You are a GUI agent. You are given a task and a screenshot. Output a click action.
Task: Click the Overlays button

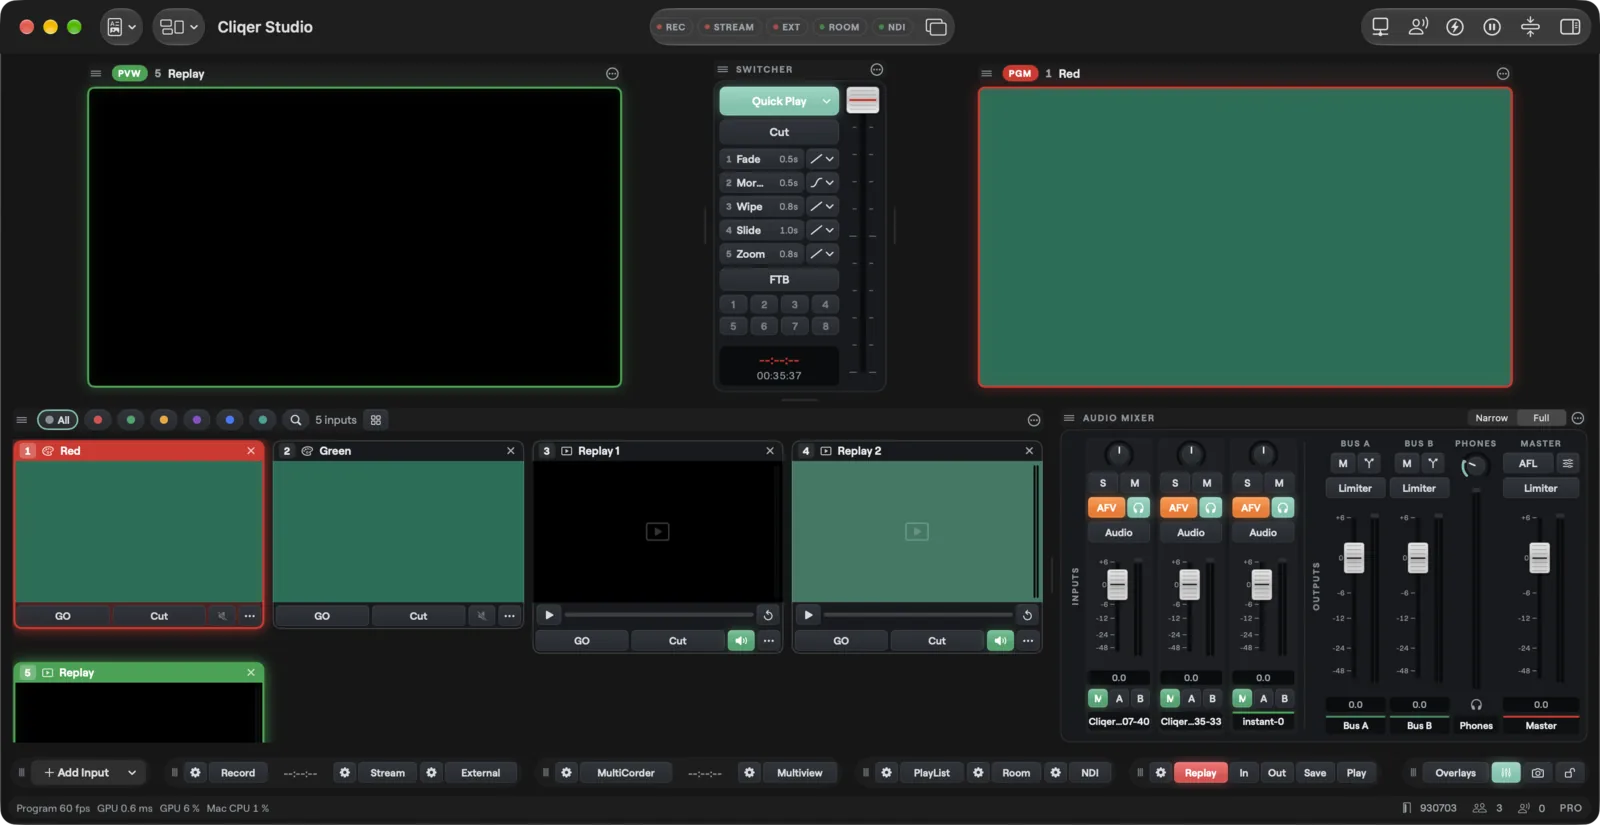click(x=1455, y=773)
